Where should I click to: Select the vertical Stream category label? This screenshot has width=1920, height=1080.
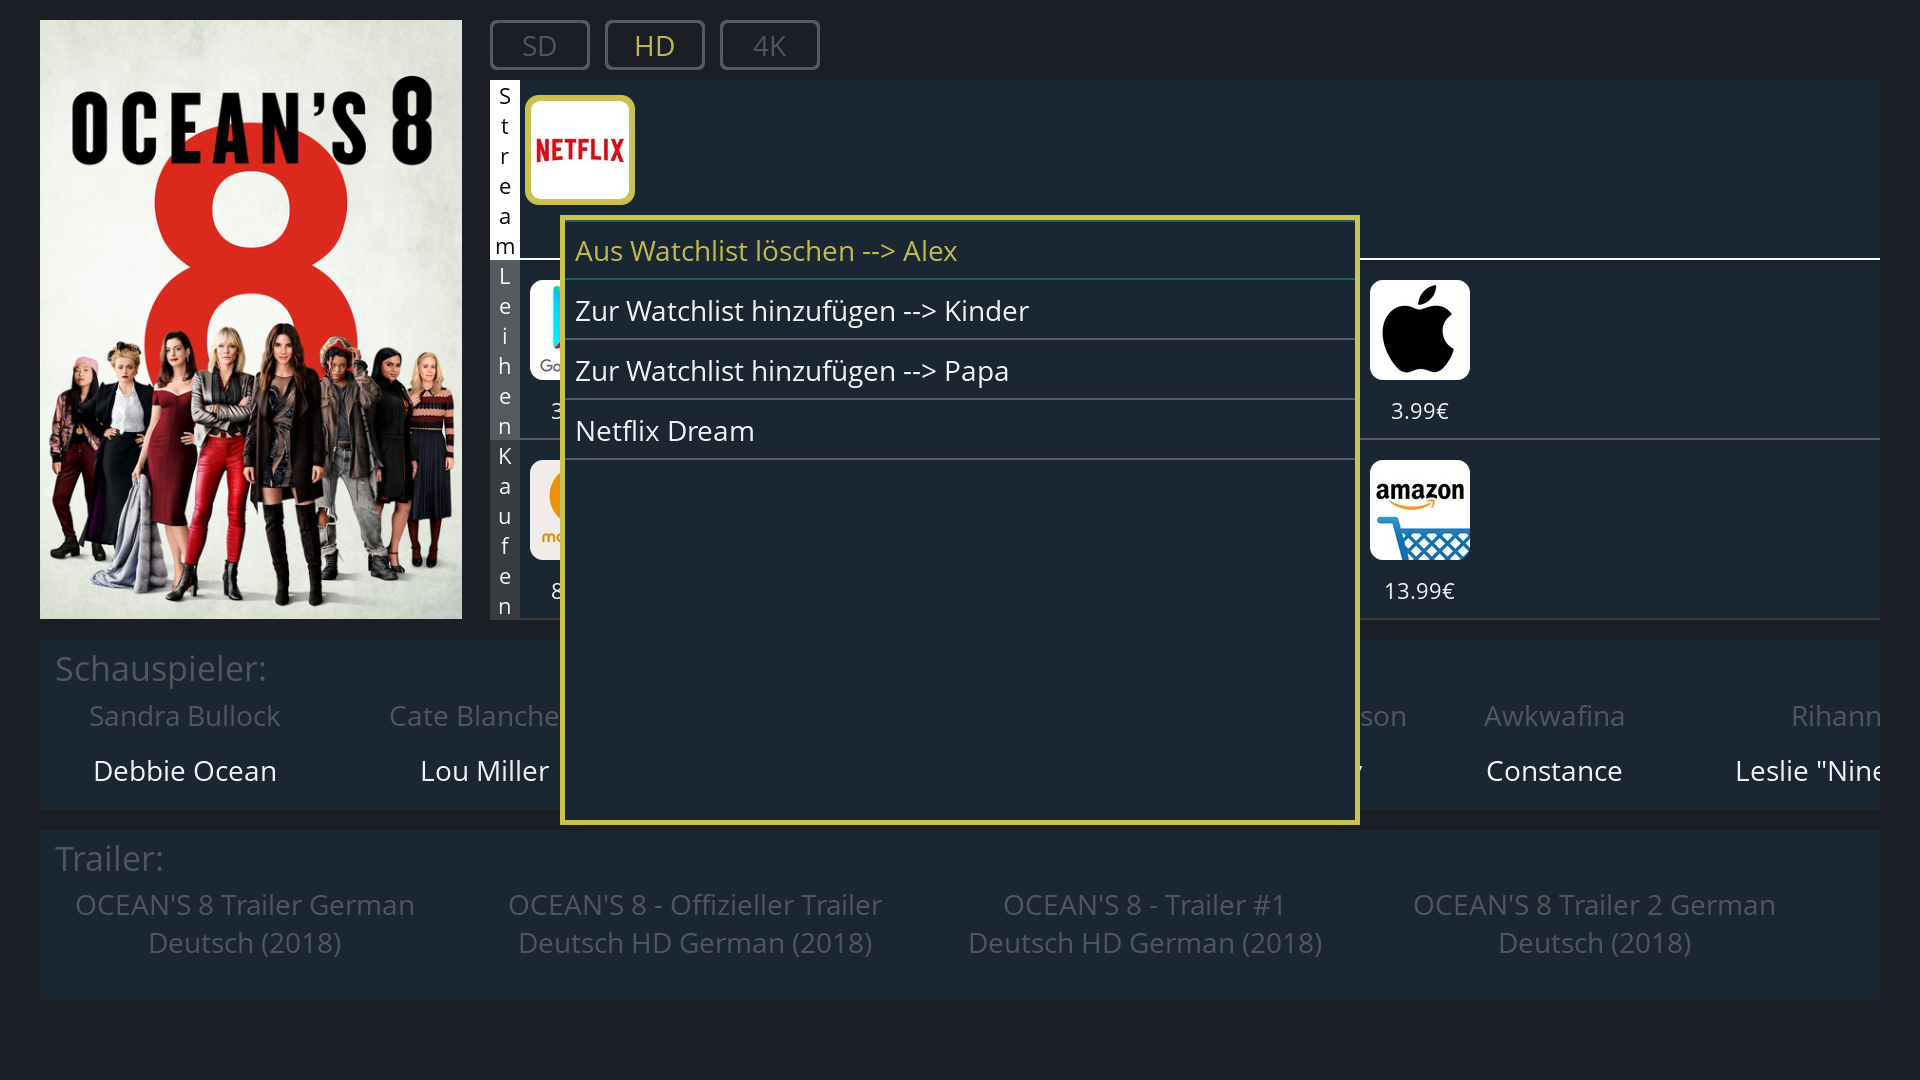(505, 170)
